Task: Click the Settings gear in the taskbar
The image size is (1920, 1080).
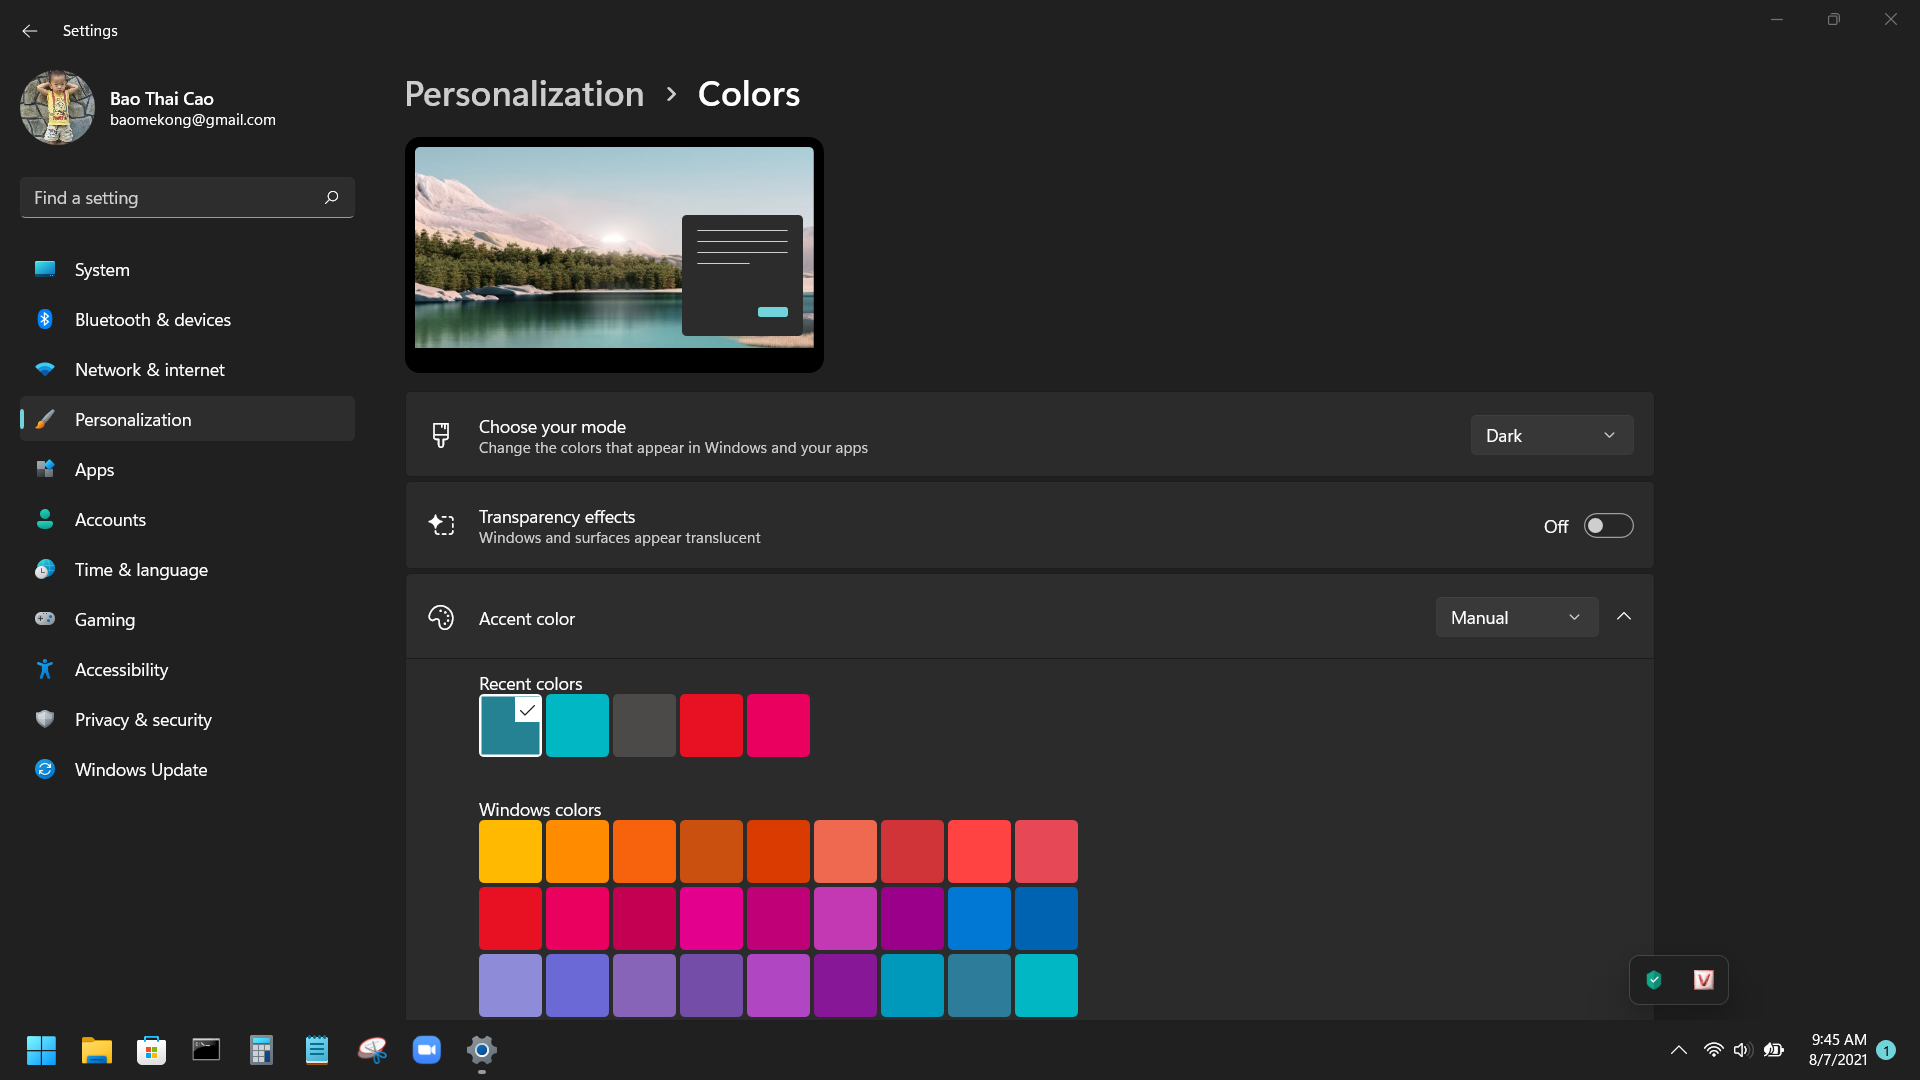Action: click(x=482, y=1050)
